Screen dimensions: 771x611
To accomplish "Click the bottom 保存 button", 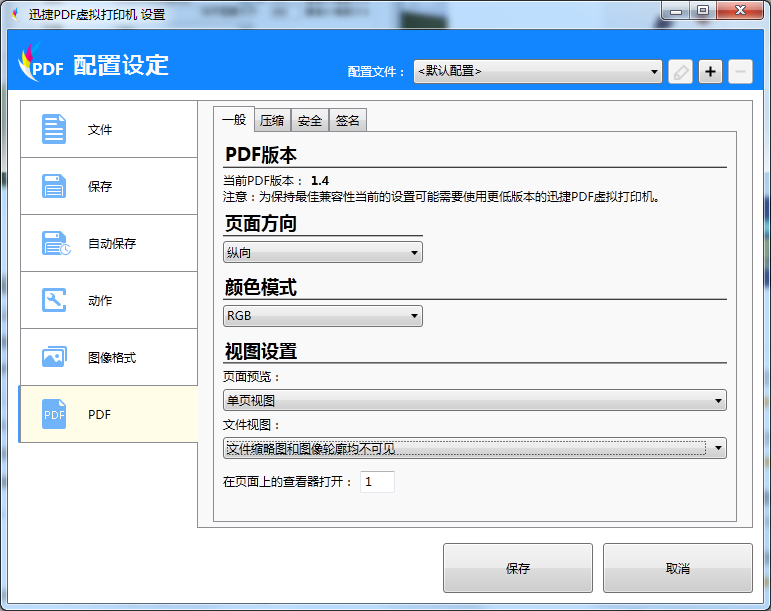I will [518, 568].
